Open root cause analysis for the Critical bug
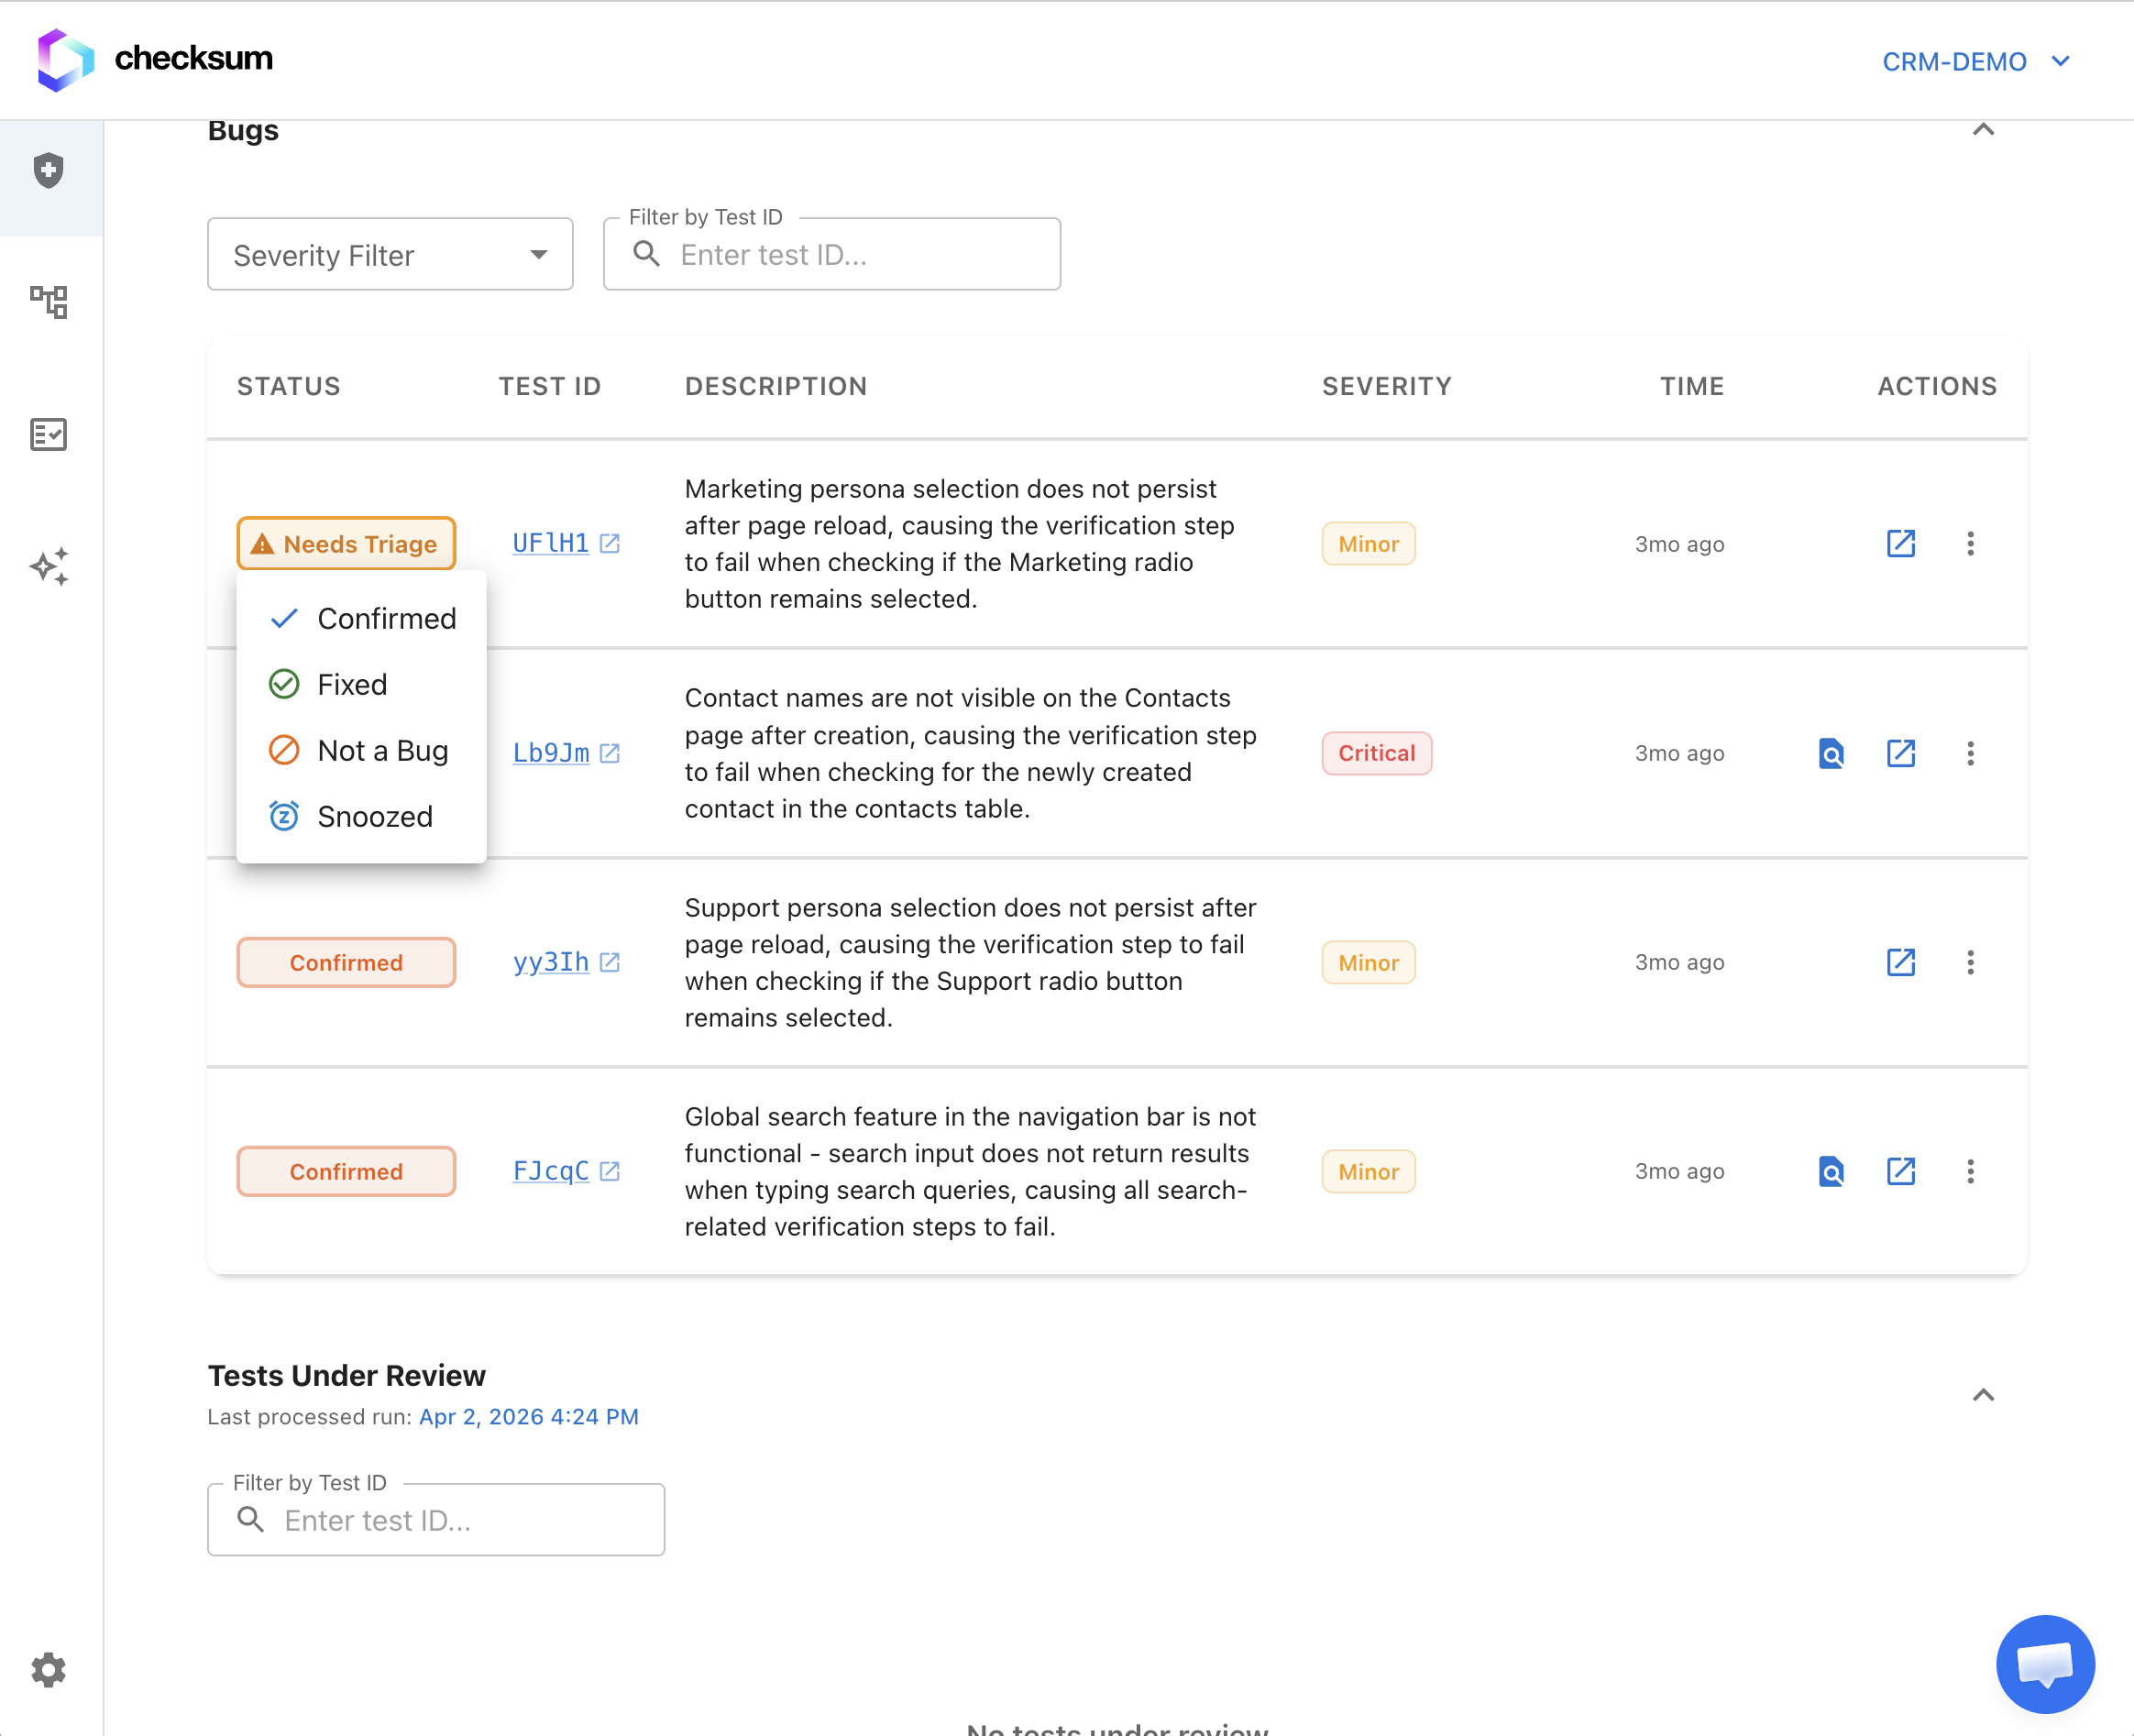The height and width of the screenshot is (1736, 2134). point(1830,753)
